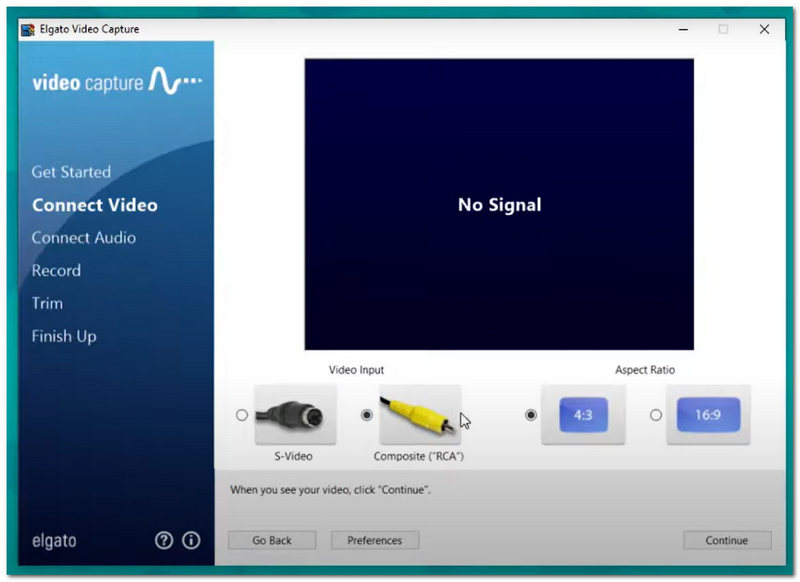Click the No Signal preview area
The height and width of the screenshot is (582, 800).
coord(499,205)
